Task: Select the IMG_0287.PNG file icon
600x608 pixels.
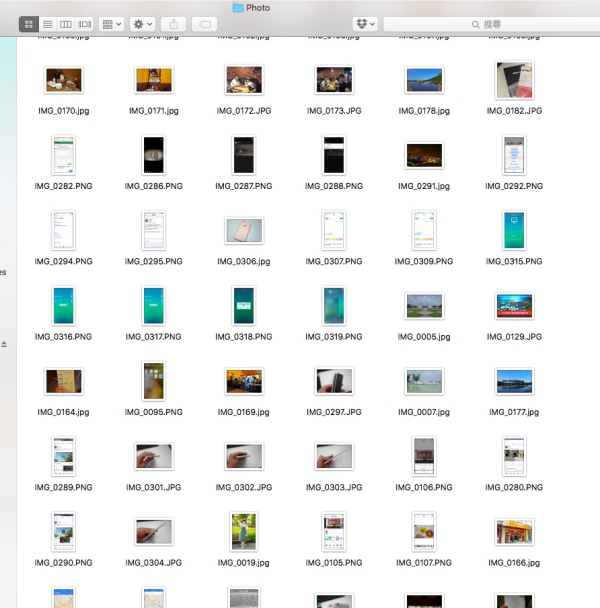Action: click(x=244, y=155)
